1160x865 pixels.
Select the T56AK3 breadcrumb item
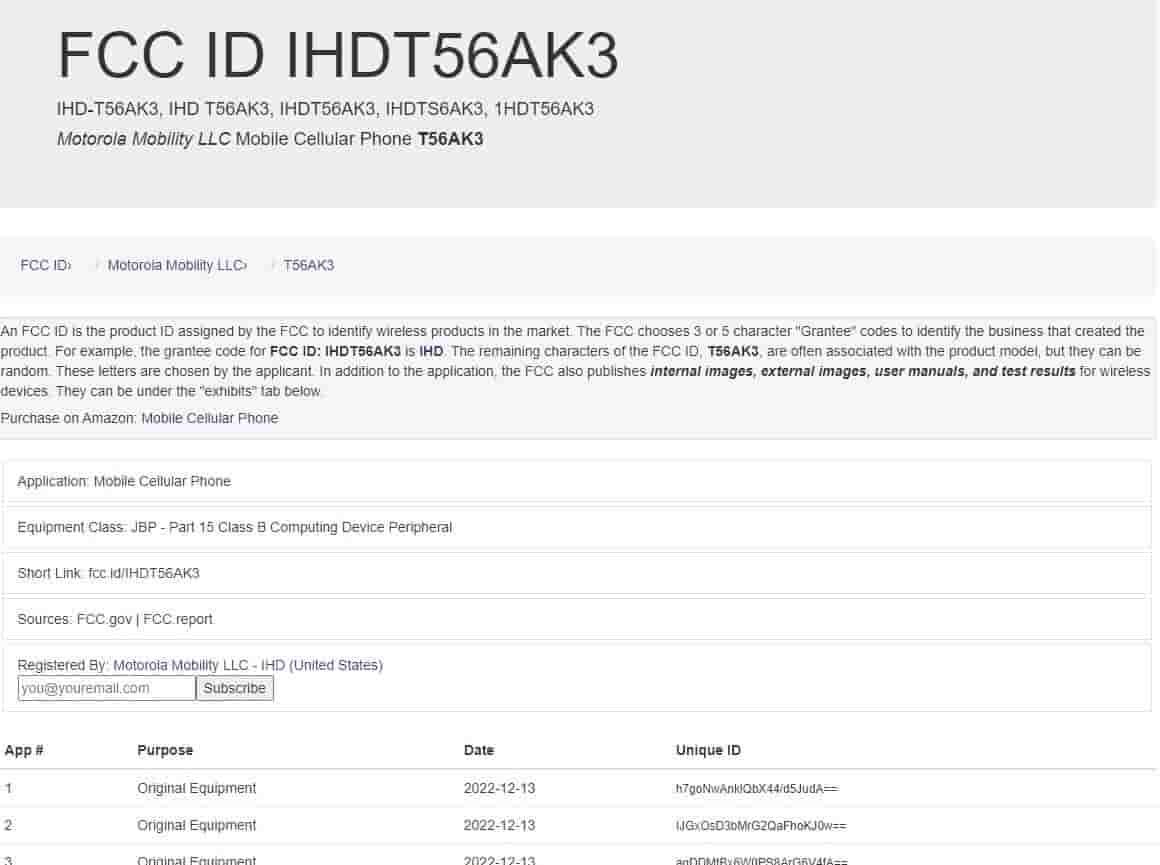pos(308,265)
